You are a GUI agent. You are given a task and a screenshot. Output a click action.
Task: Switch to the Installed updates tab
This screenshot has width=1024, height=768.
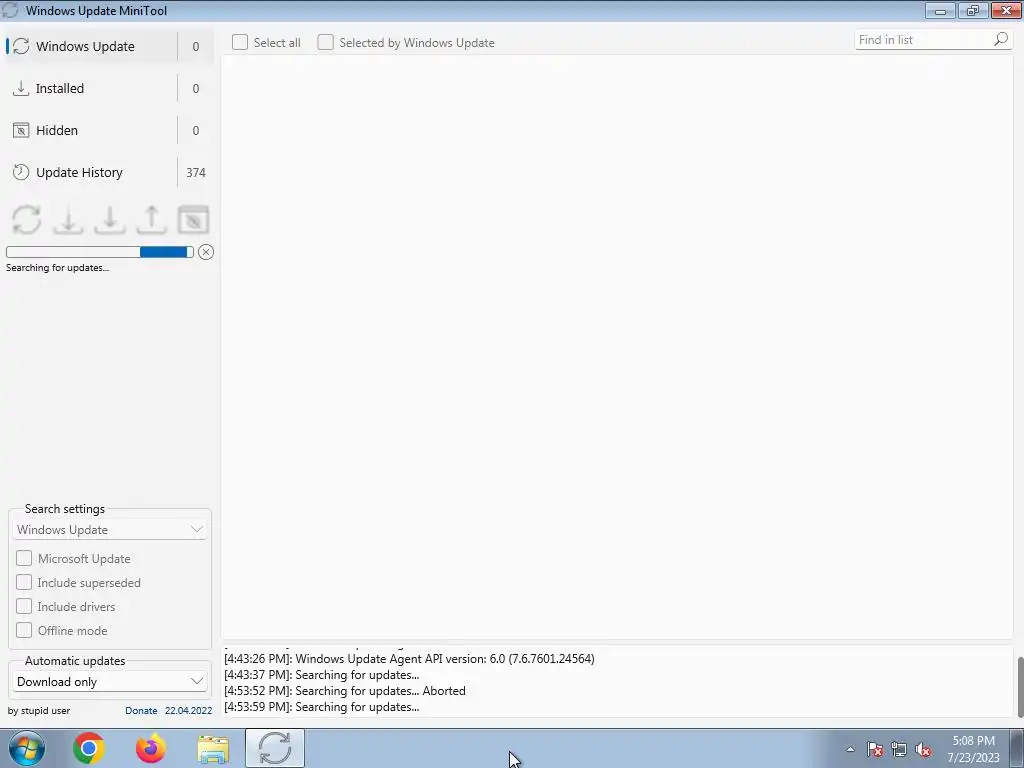click(x=109, y=88)
